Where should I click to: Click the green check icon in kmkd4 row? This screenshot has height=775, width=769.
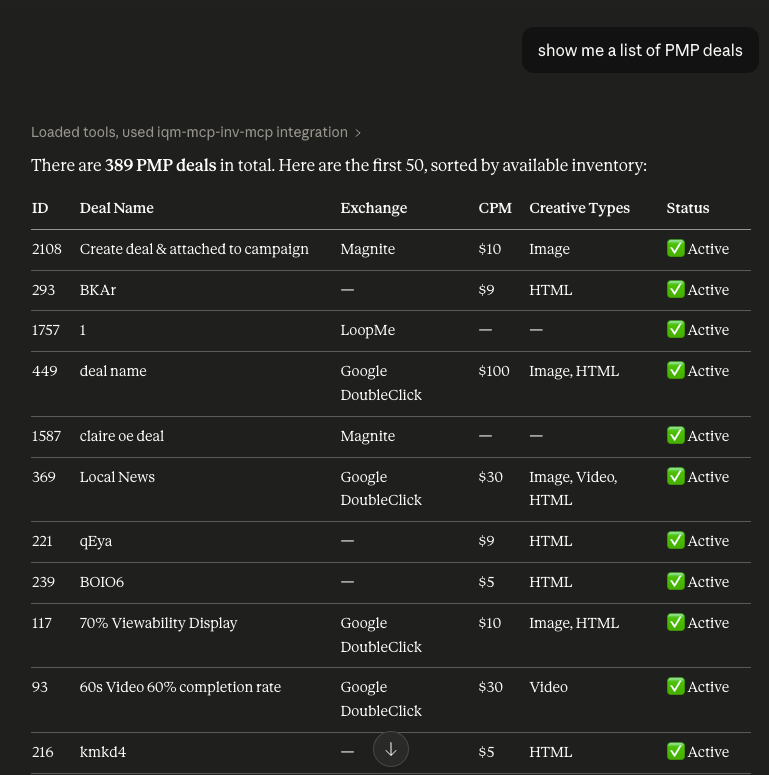tap(676, 751)
